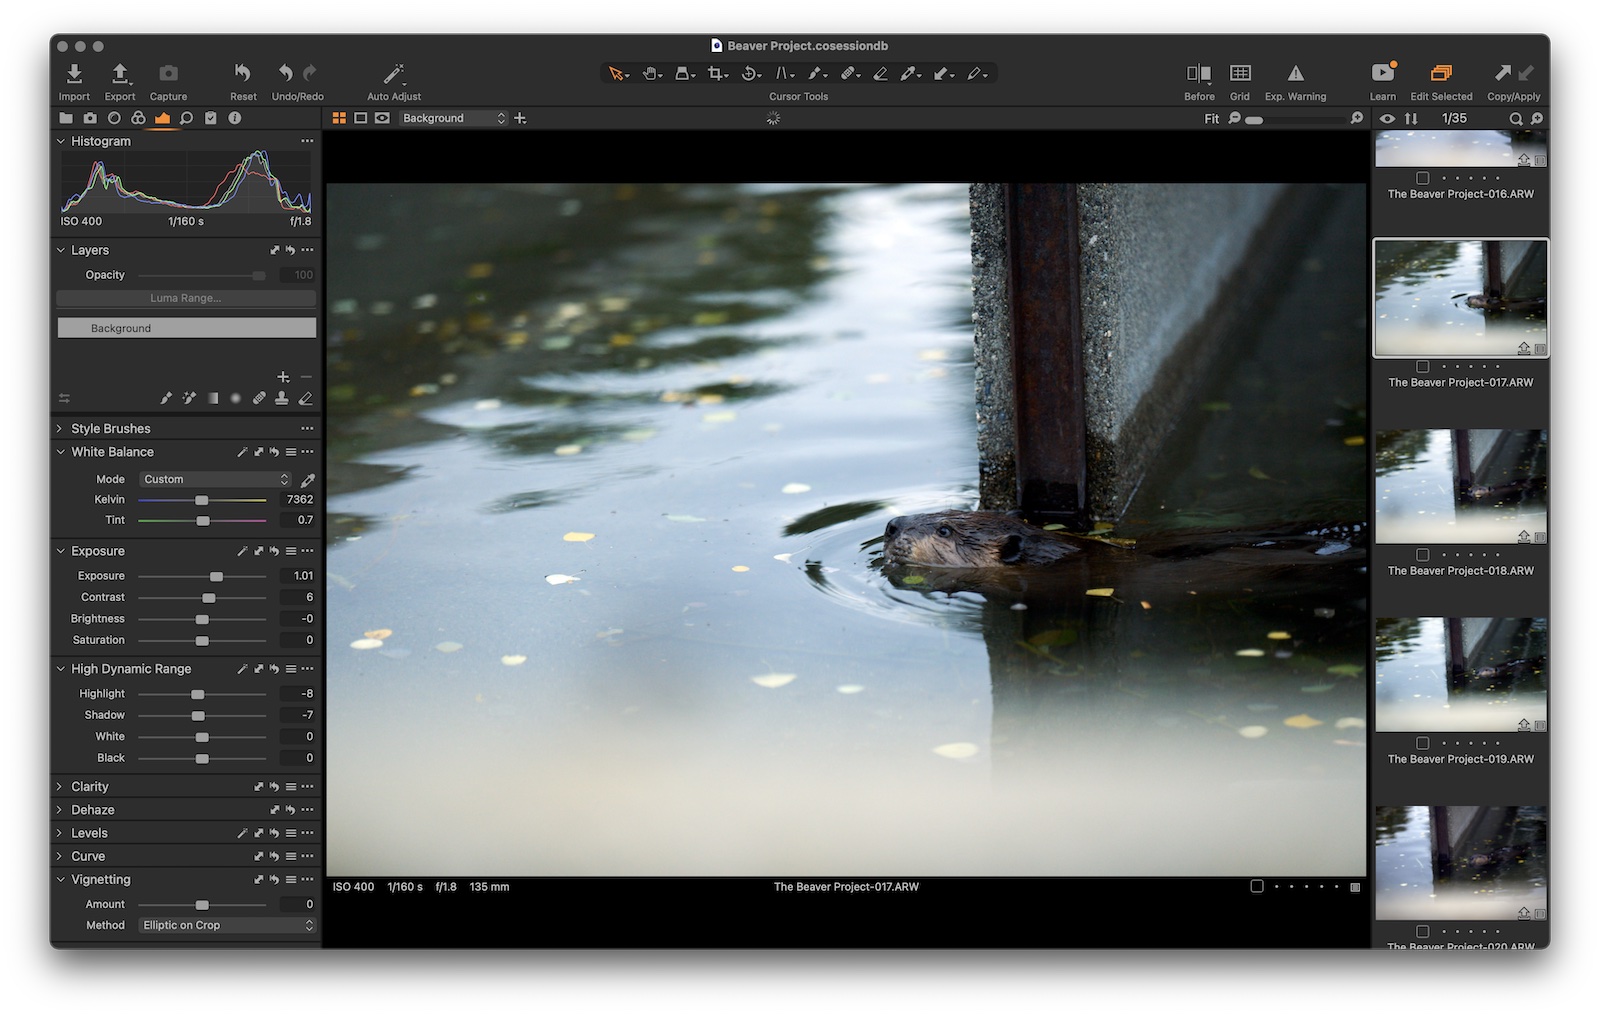
Task: Switch to the Exposure tool tab
Action: pos(162,118)
